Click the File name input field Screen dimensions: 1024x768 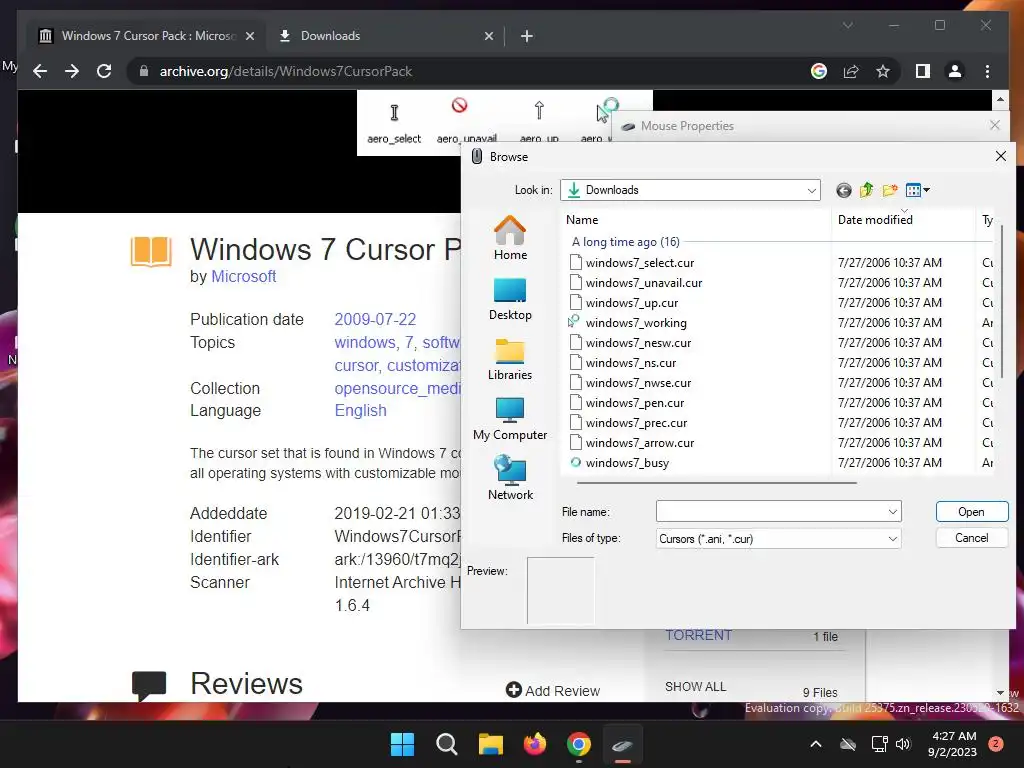[x=771, y=511]
